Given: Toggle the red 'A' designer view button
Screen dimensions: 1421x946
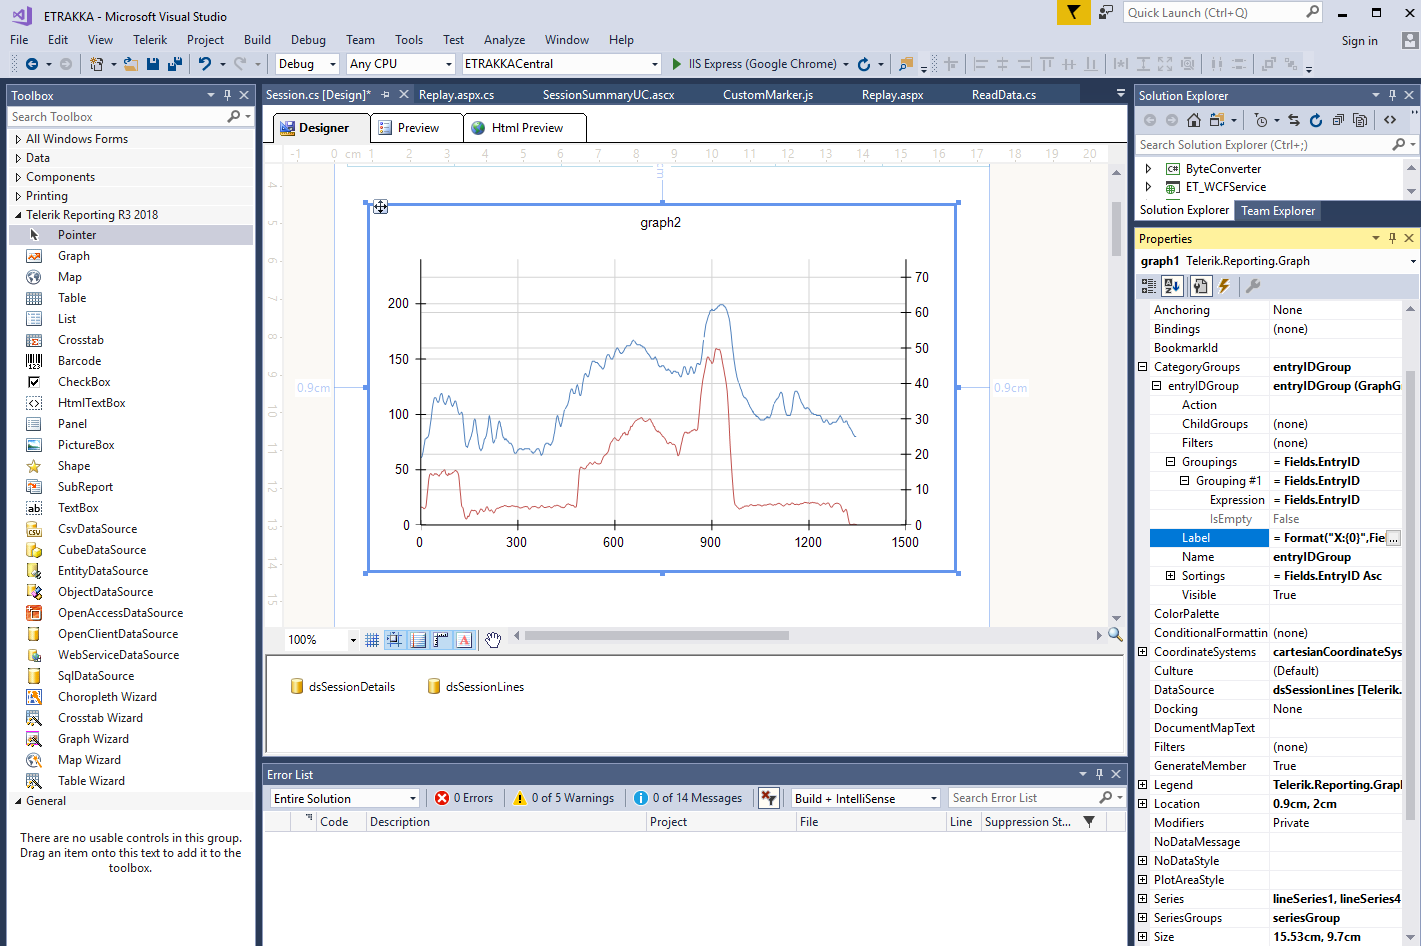Looking at the screenshot, I should (x=464, y=640).
